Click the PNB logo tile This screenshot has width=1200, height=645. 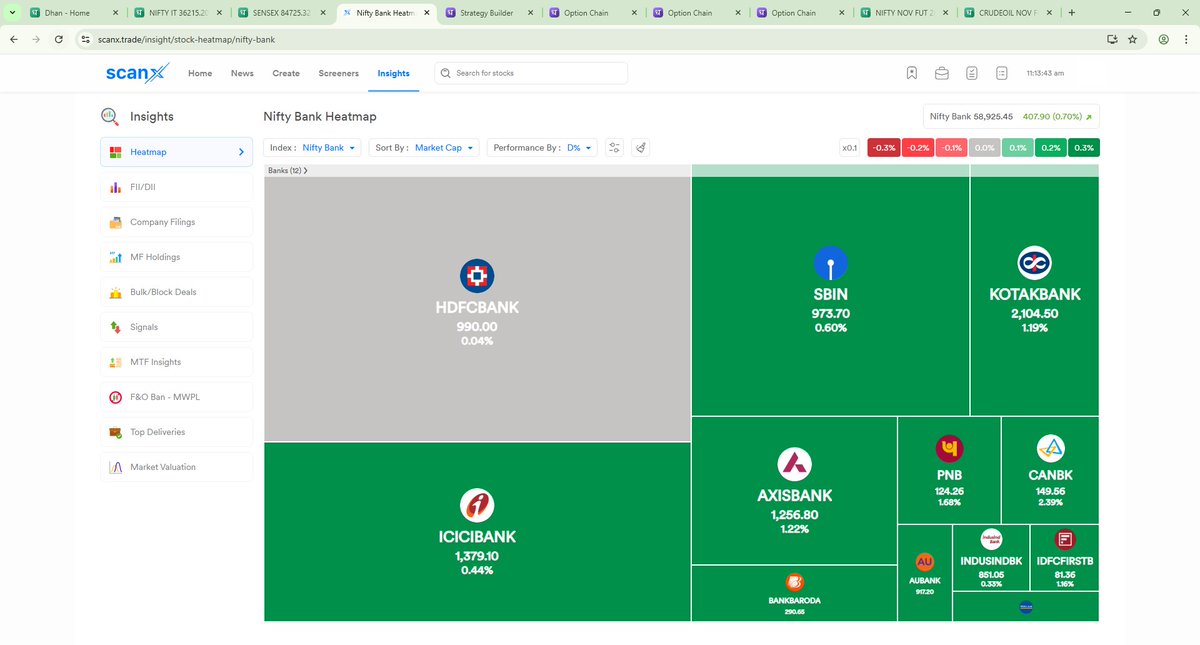coord(949,449)
